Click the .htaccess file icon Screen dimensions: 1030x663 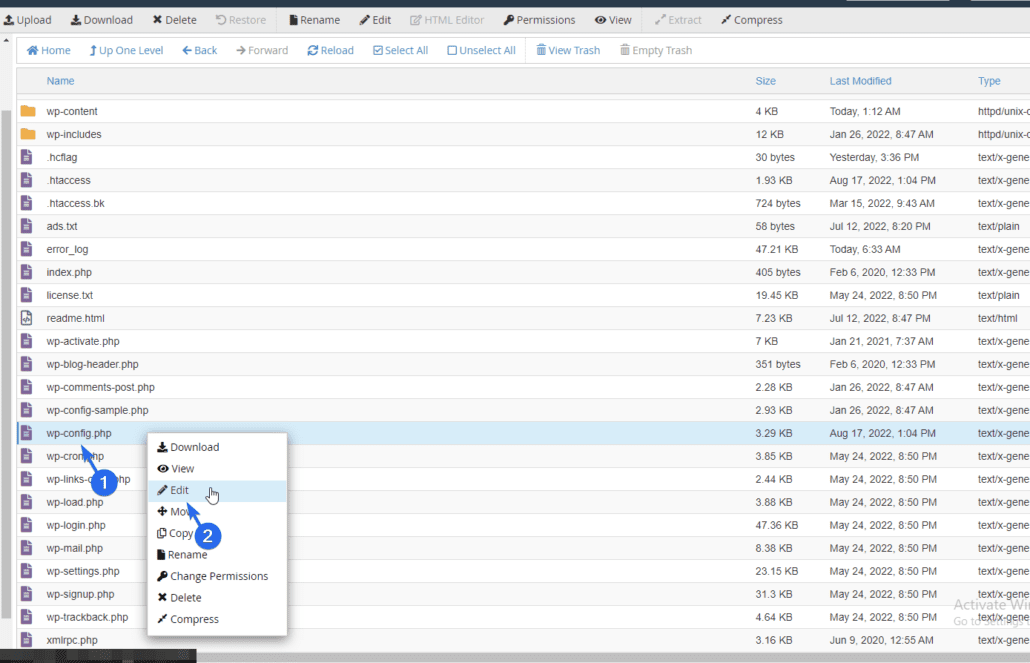coord(26,180)
